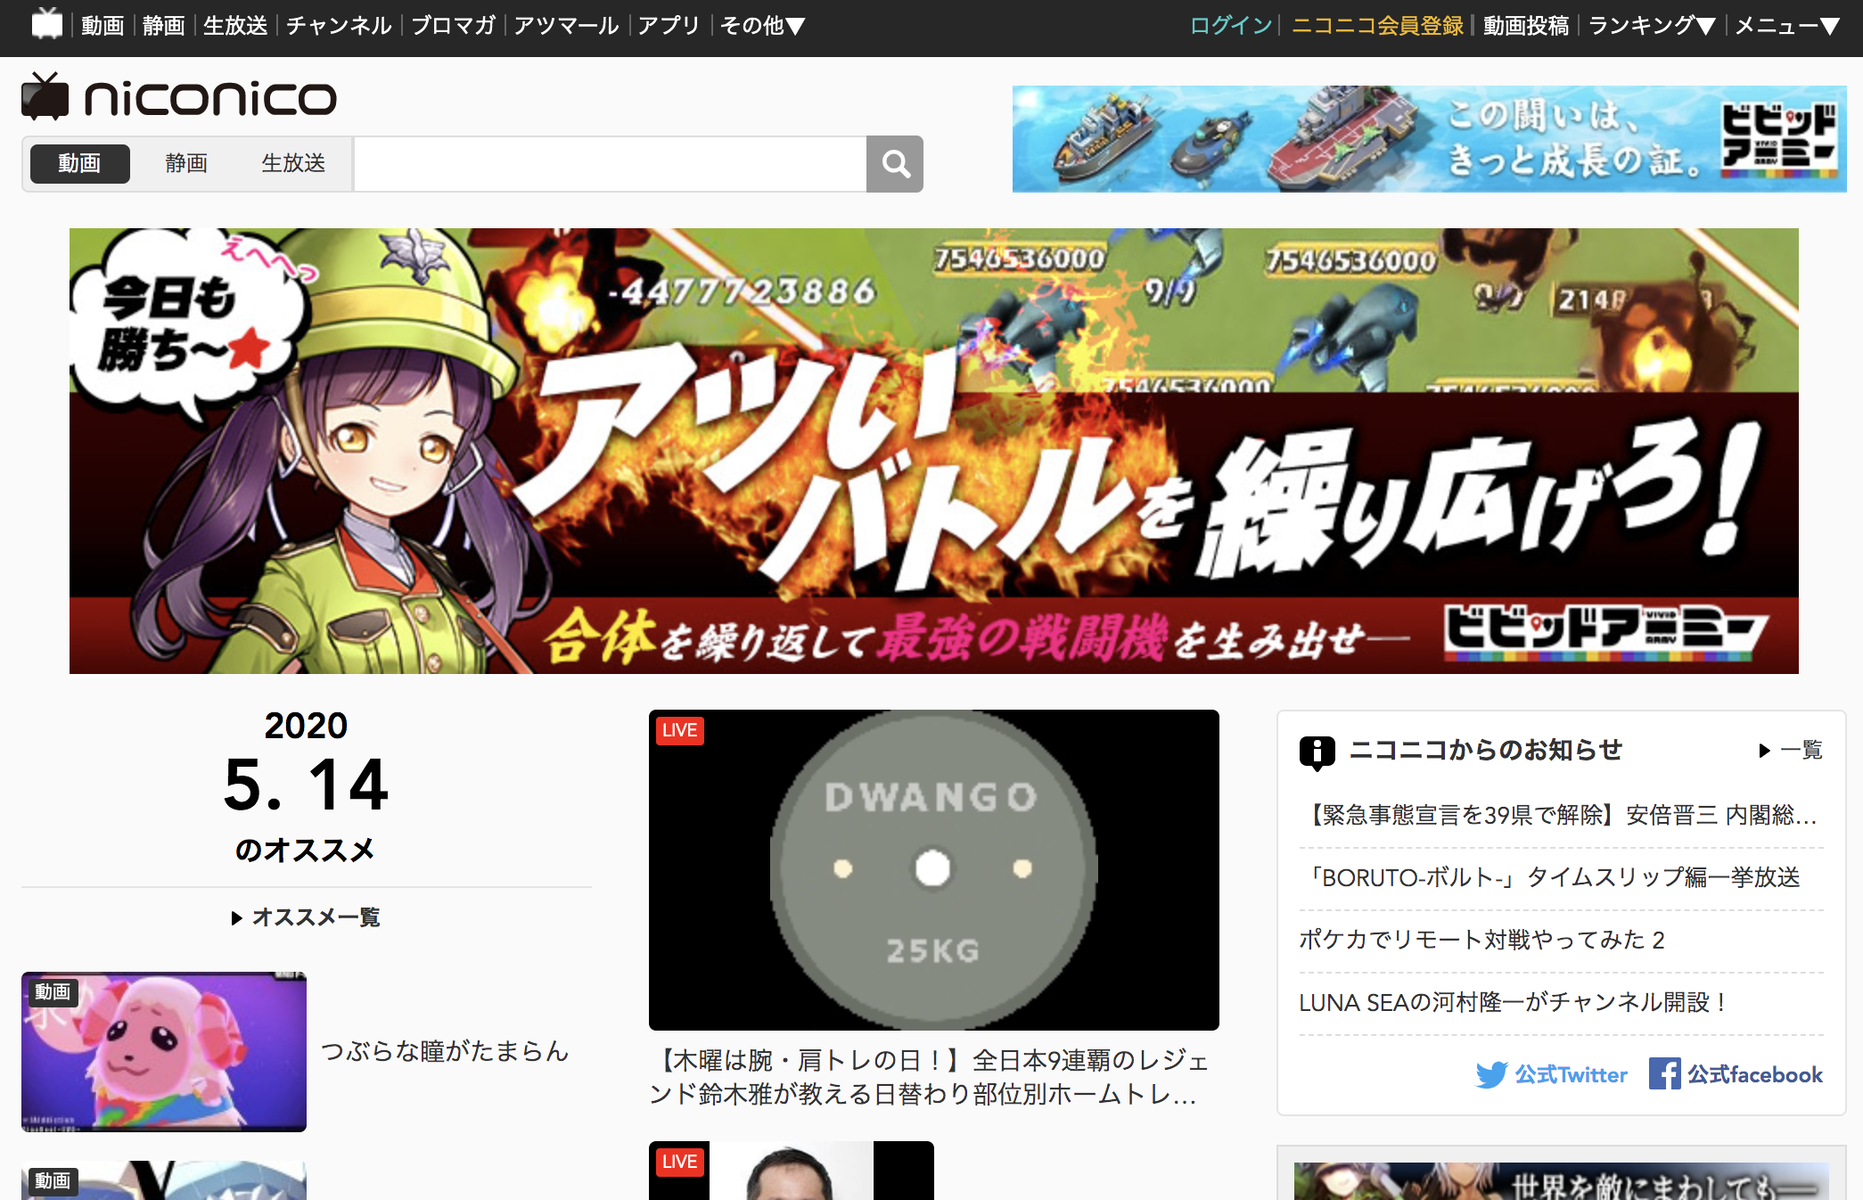Click the 公式facebook link text
The height and width of the screenshot is (1200, 1863).
coord(1755,1075)
